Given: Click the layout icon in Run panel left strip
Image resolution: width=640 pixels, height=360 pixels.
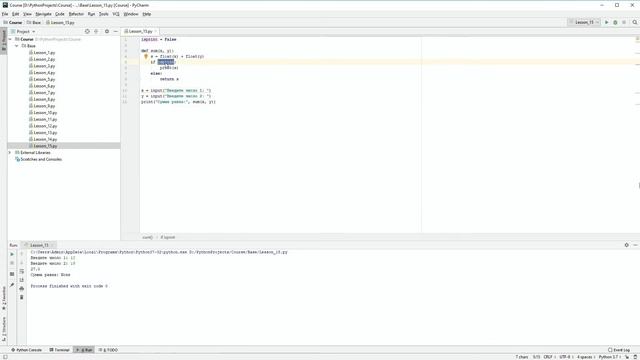Looking at the screenshot, I should (x=12, y=274).
